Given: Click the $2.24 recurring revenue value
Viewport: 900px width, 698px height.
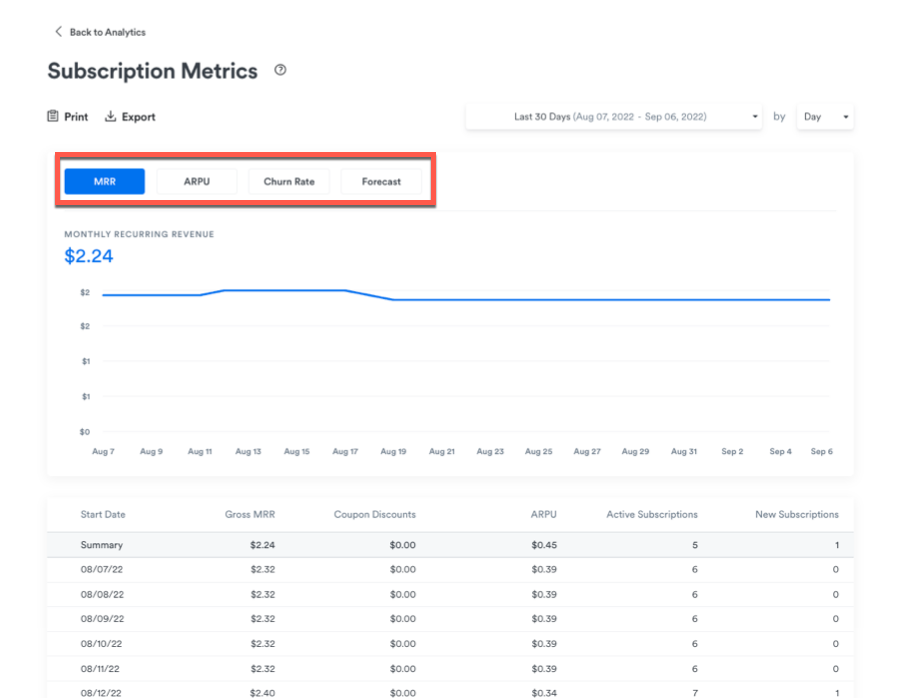Looking at the screenshot, I should click(x=89, y=256).
